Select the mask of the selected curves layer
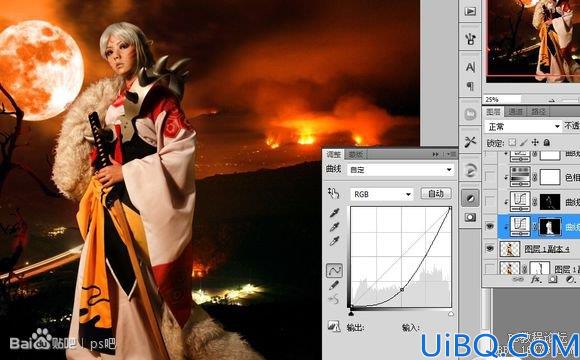The width and height of the screenshot is (580, 360). tap(550, 226)
